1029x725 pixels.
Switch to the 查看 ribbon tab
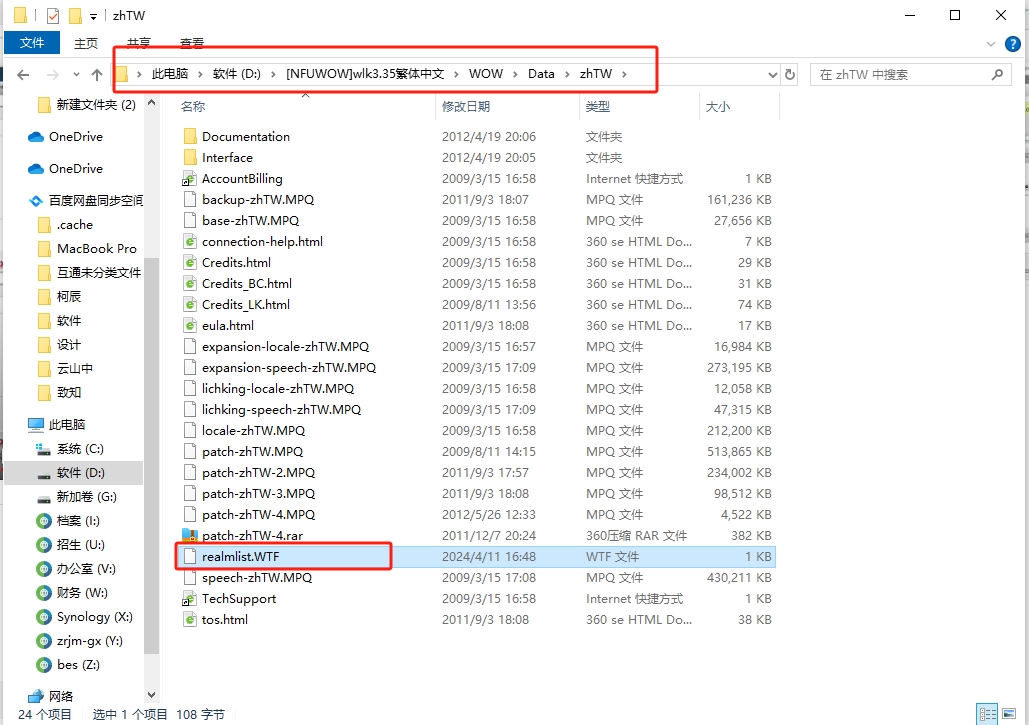pos(192,43)
